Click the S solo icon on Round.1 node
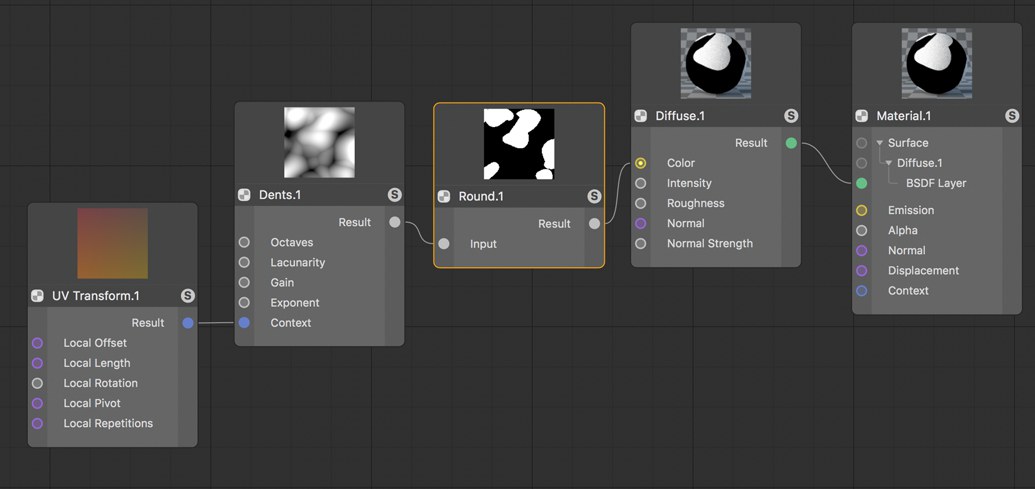 pyautogui.click(x=594, y=196)
